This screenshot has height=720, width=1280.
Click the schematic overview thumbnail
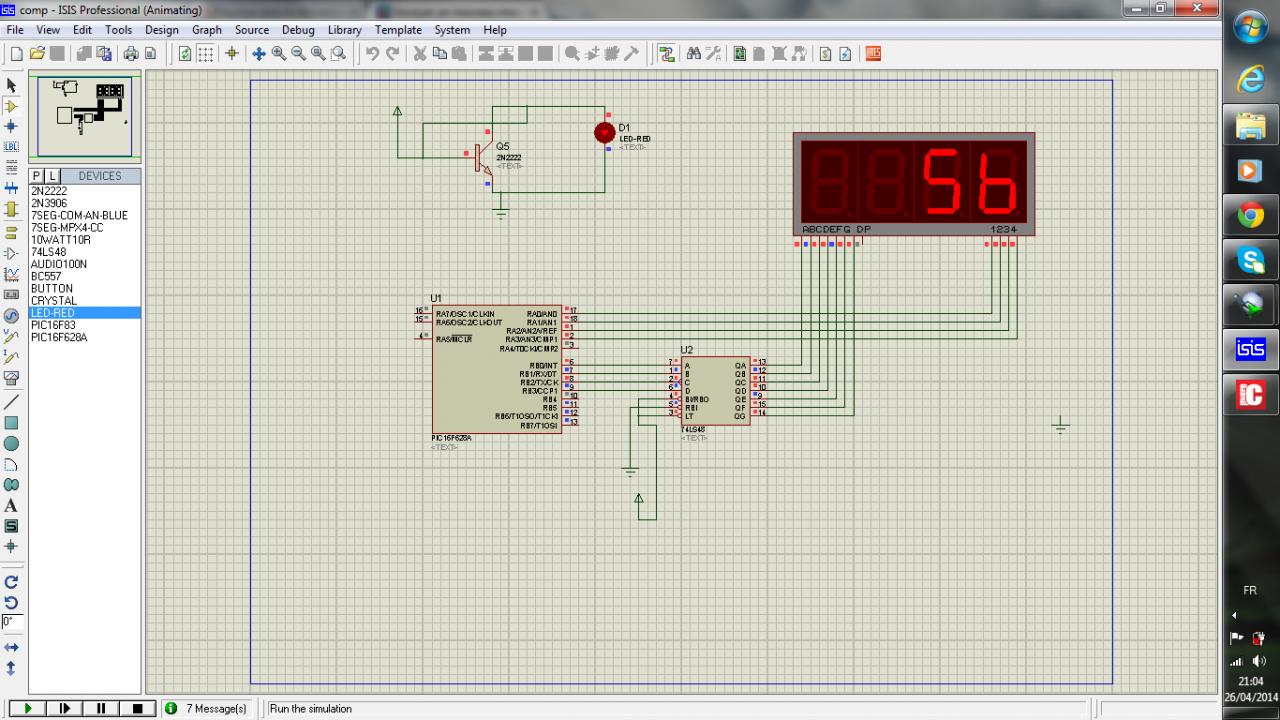tap(85, 116)
